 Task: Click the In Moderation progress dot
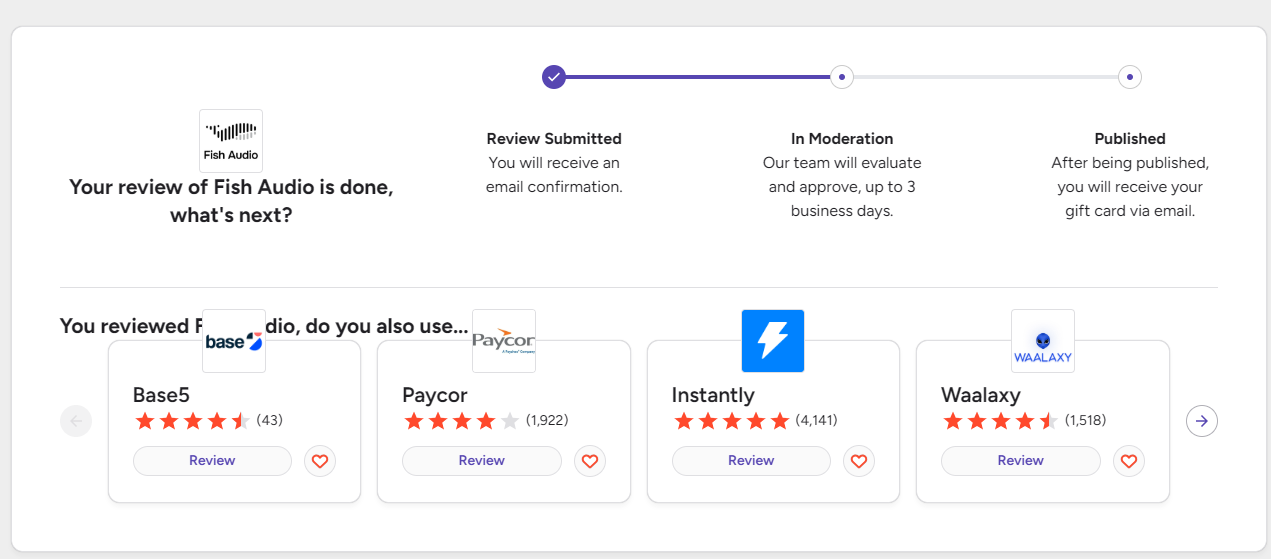click(x=842, y=77)
